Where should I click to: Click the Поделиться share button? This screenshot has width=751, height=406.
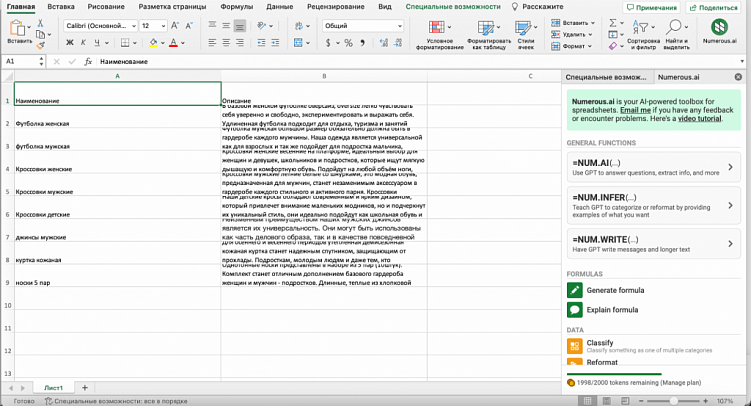tap(714, 8)
